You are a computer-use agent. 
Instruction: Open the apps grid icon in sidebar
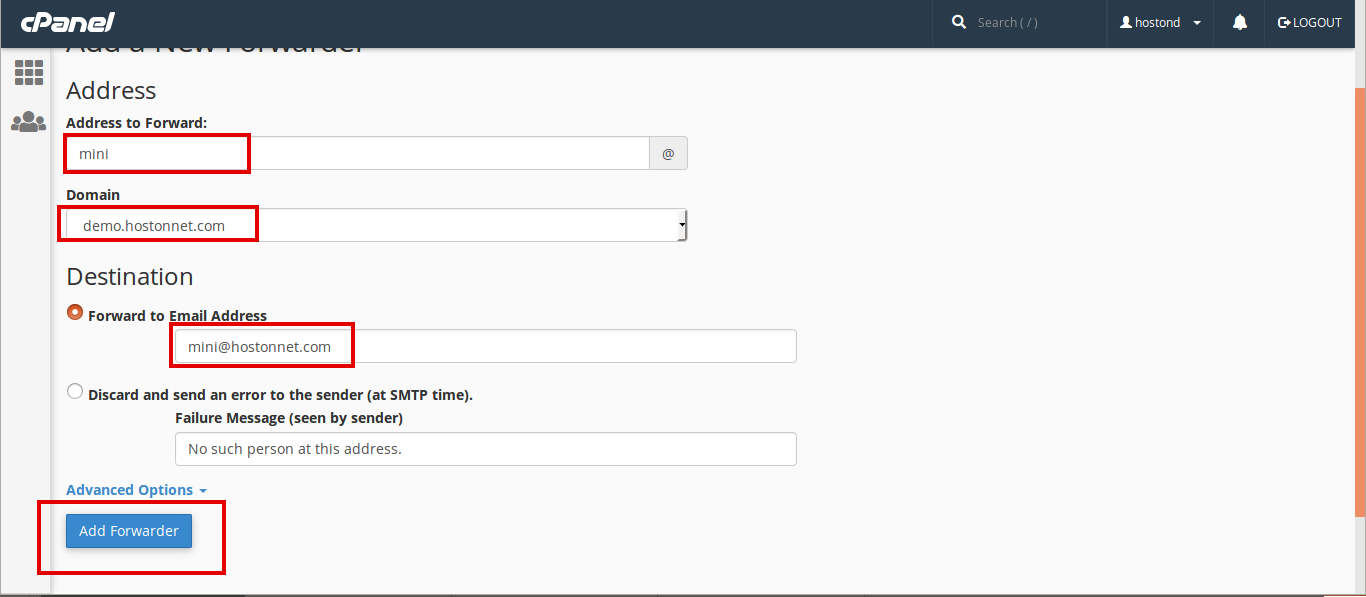point(28,72)
